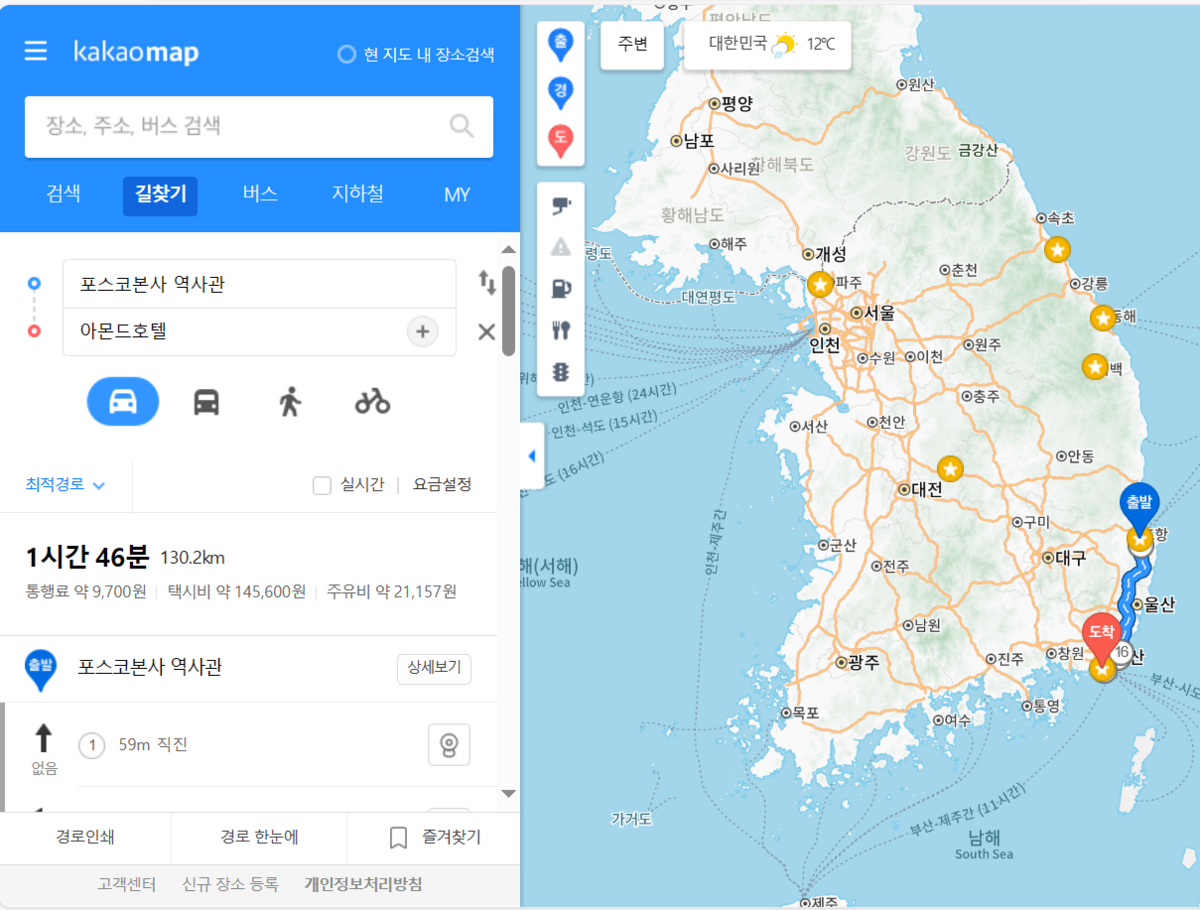
Task: Open street view for 59m 직진 step
Action: [x=449, y=745]
